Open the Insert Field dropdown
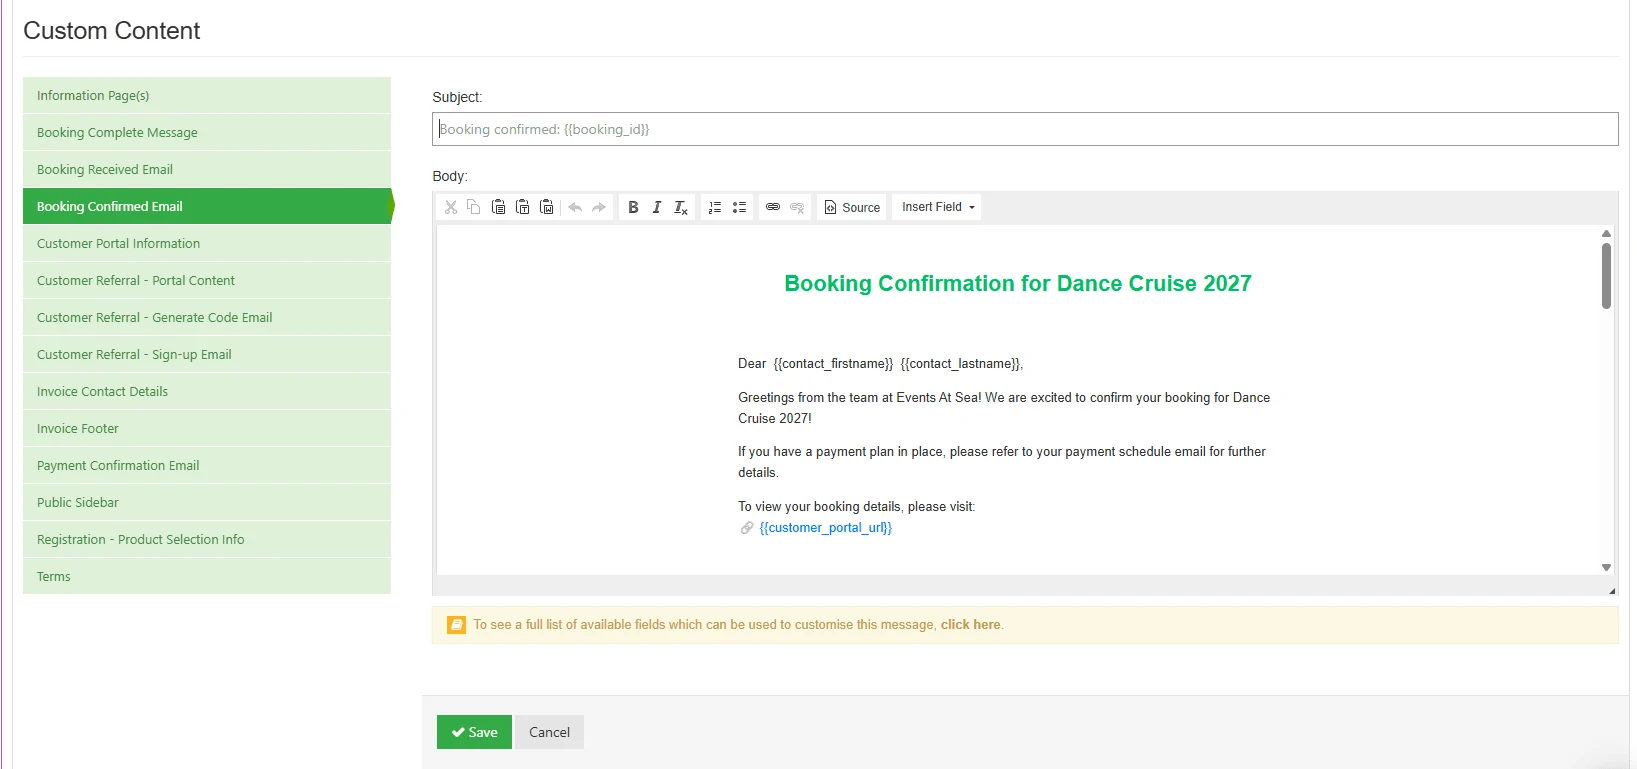Screen dimensions: 1637x769 [937, 207]
